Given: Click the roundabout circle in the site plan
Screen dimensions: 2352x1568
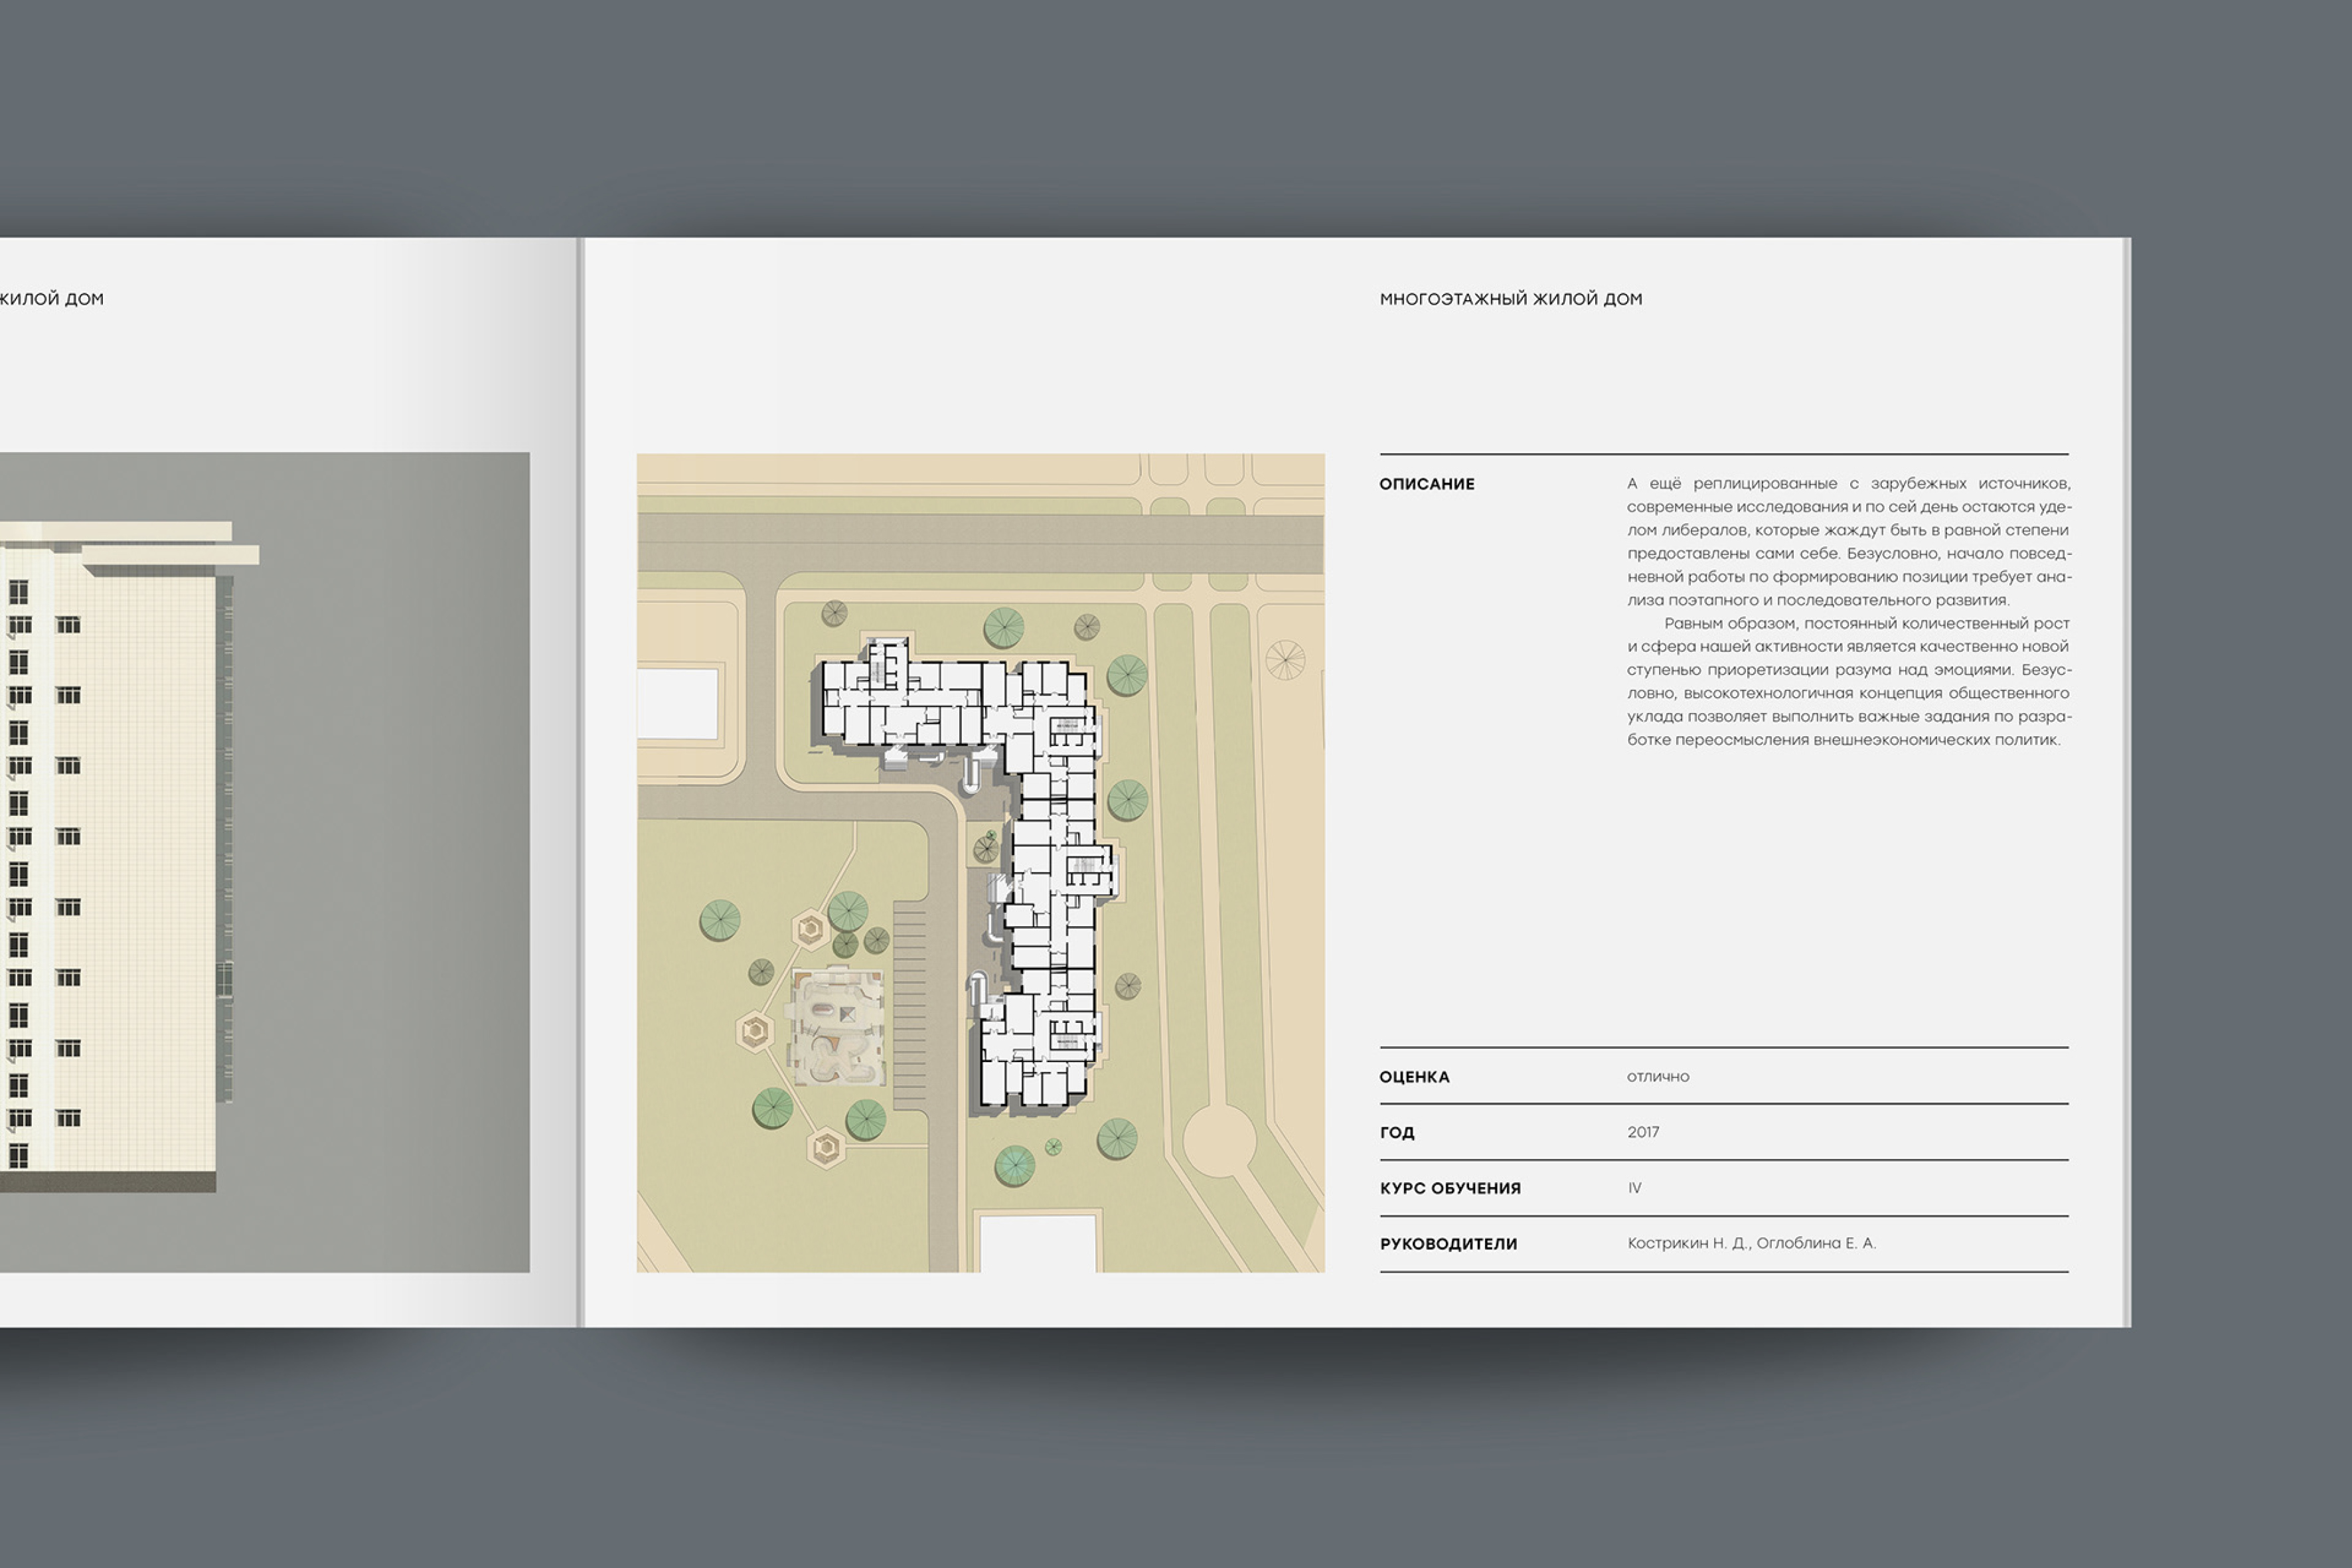Looking at the screenshot, I should 1219,1140.
